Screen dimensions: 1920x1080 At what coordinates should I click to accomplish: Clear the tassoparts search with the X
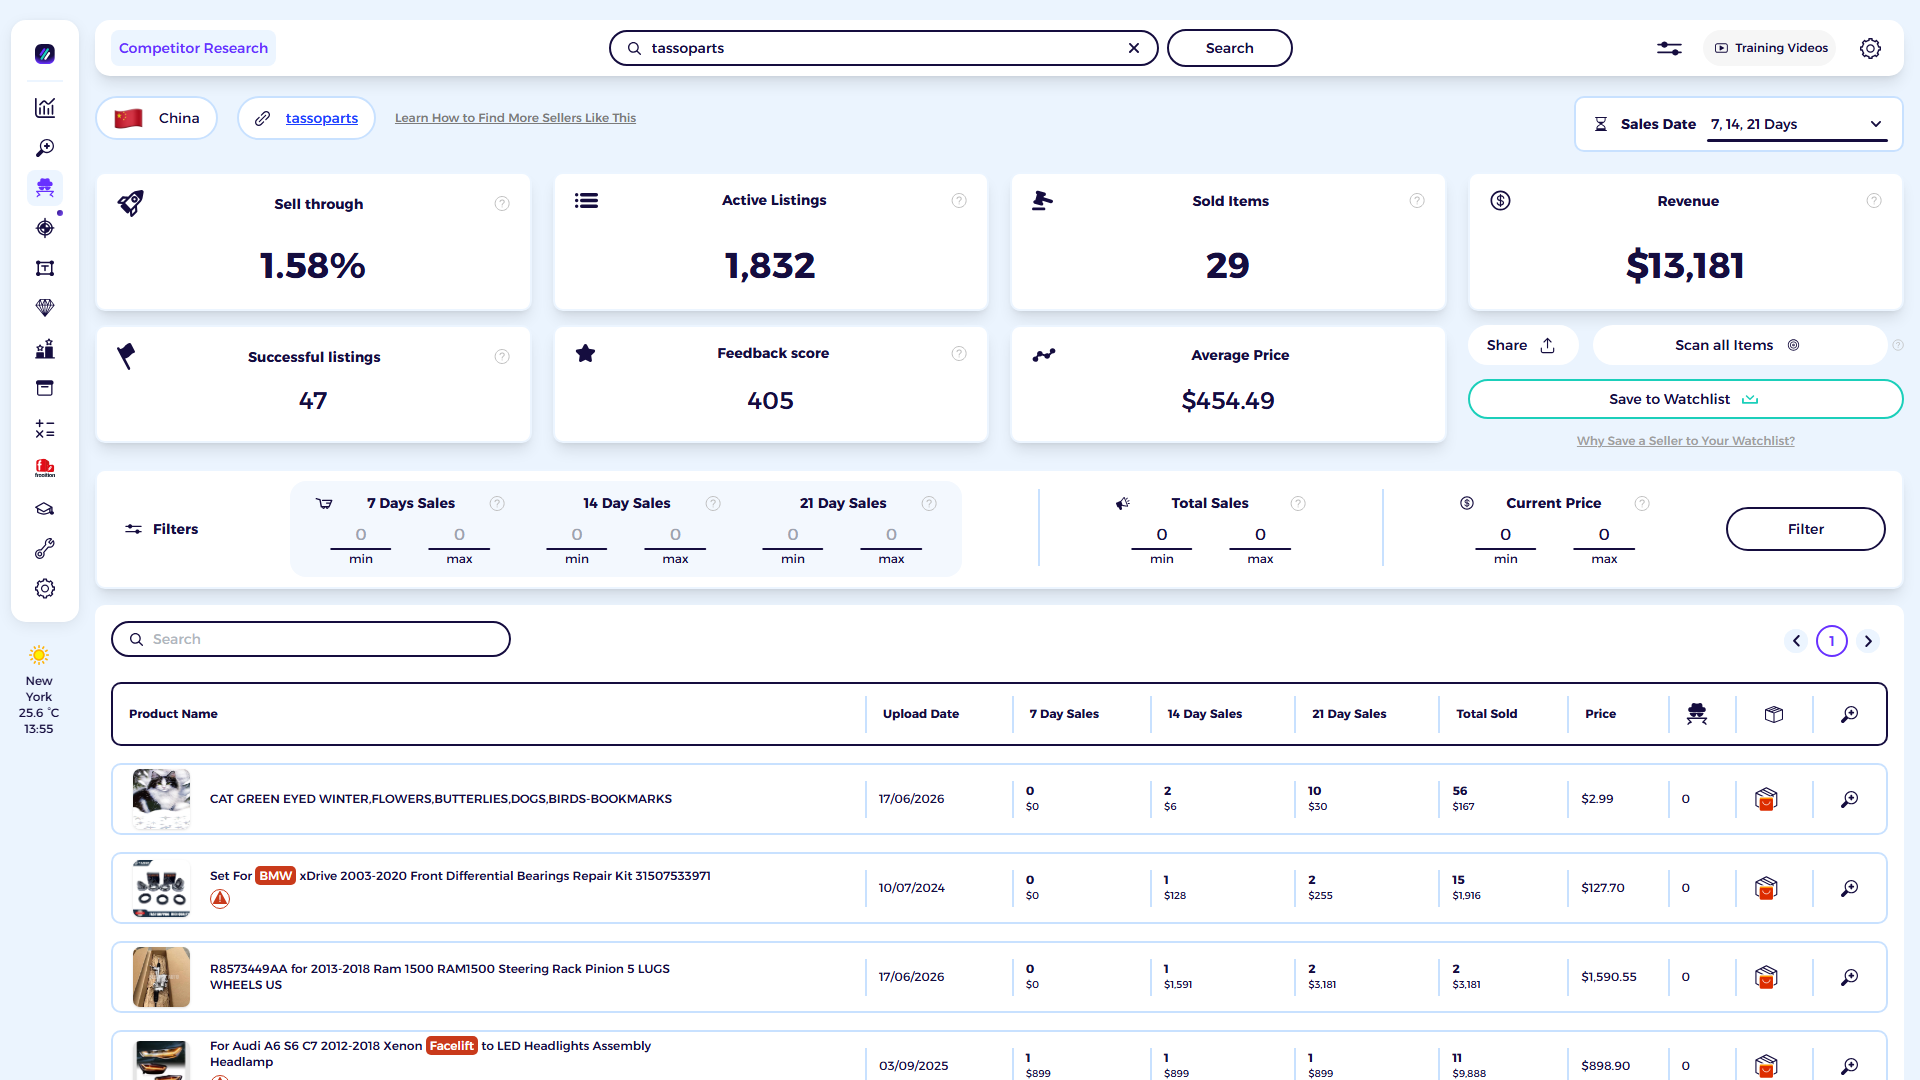point(1134,48)
